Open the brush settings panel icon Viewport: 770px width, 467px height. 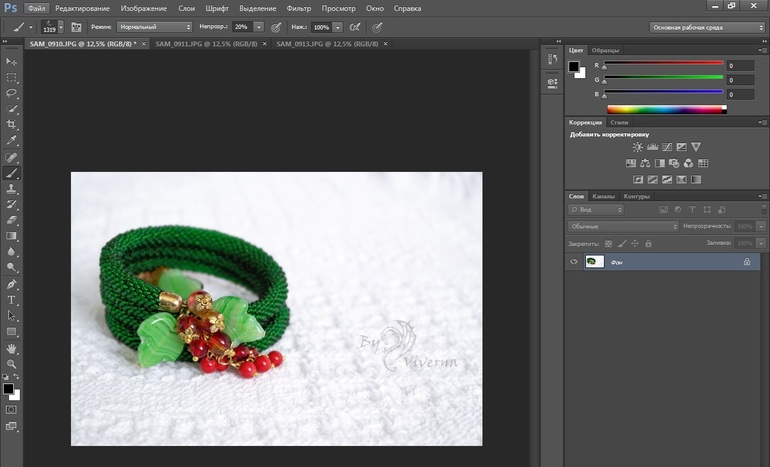(x=76, y=27)
